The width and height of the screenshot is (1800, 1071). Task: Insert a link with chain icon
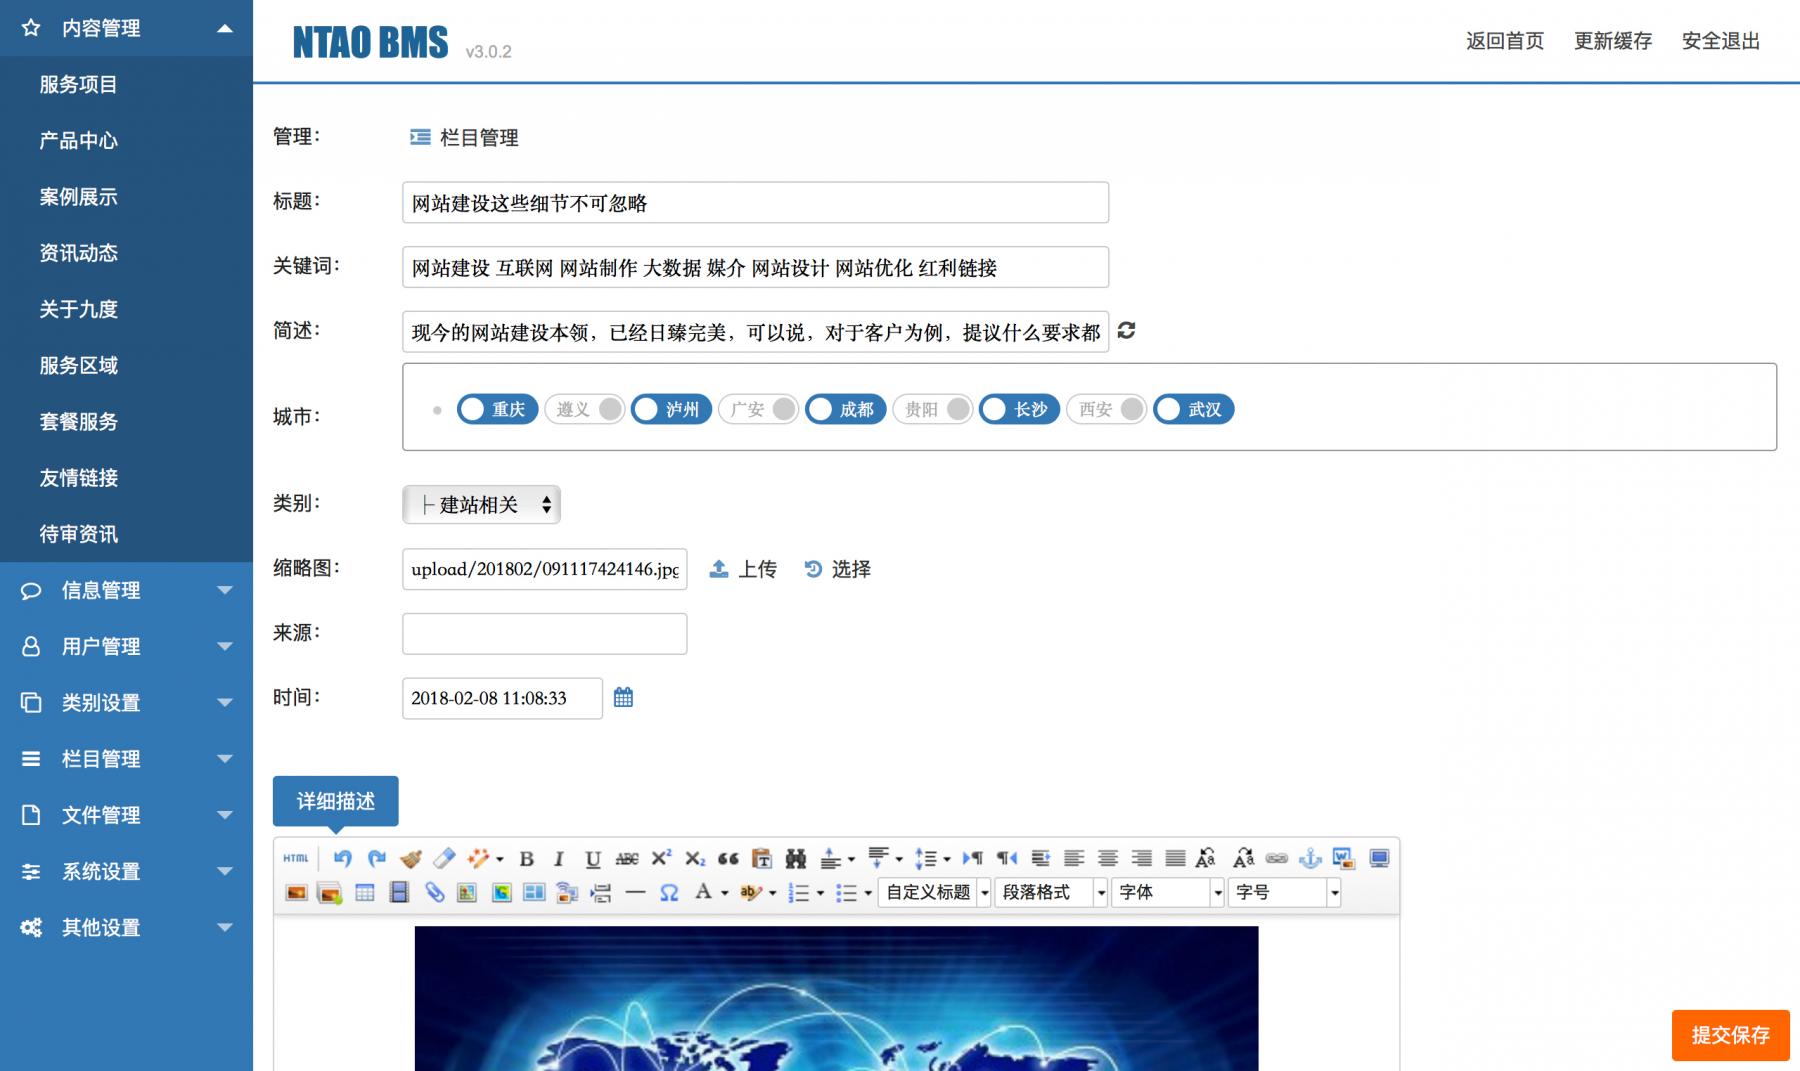point(1277,858)
